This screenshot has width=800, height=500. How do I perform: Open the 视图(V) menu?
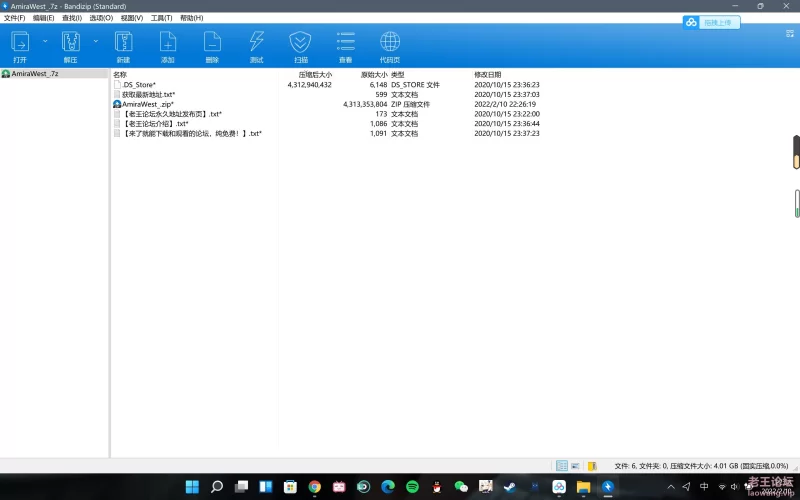[x=132, y=18]
